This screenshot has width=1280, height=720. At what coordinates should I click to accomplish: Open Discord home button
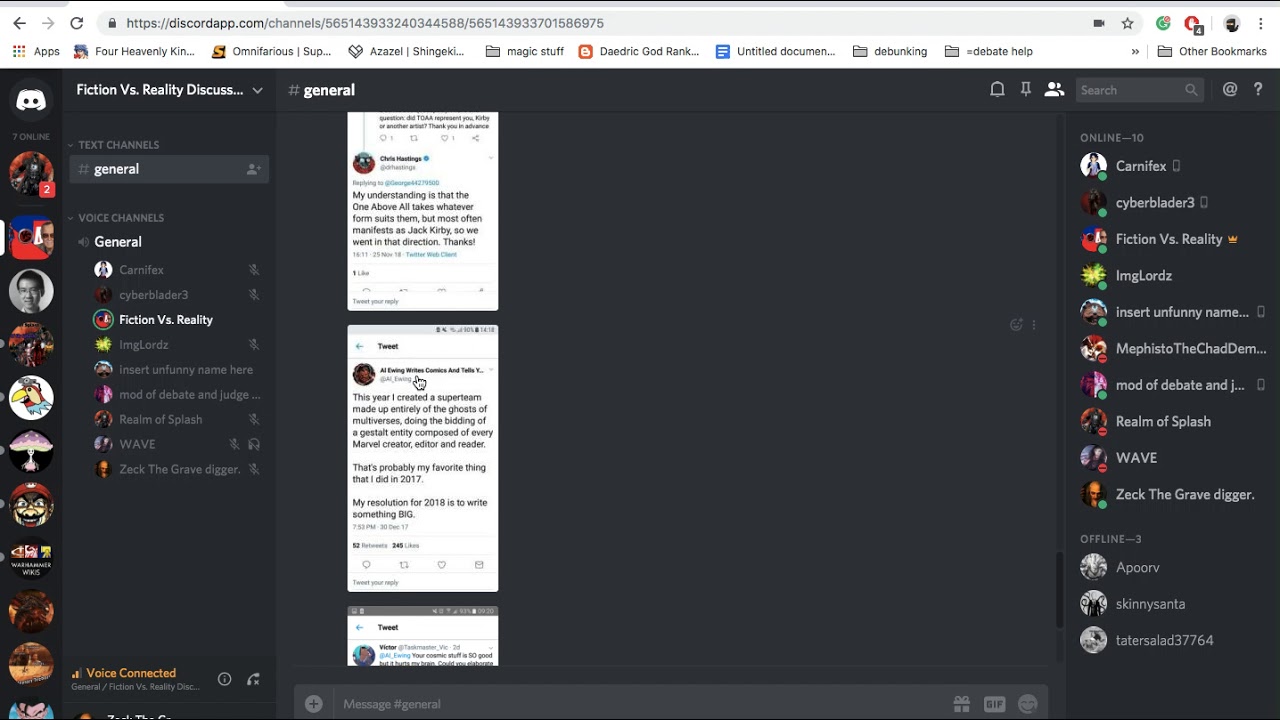point(31,100)
